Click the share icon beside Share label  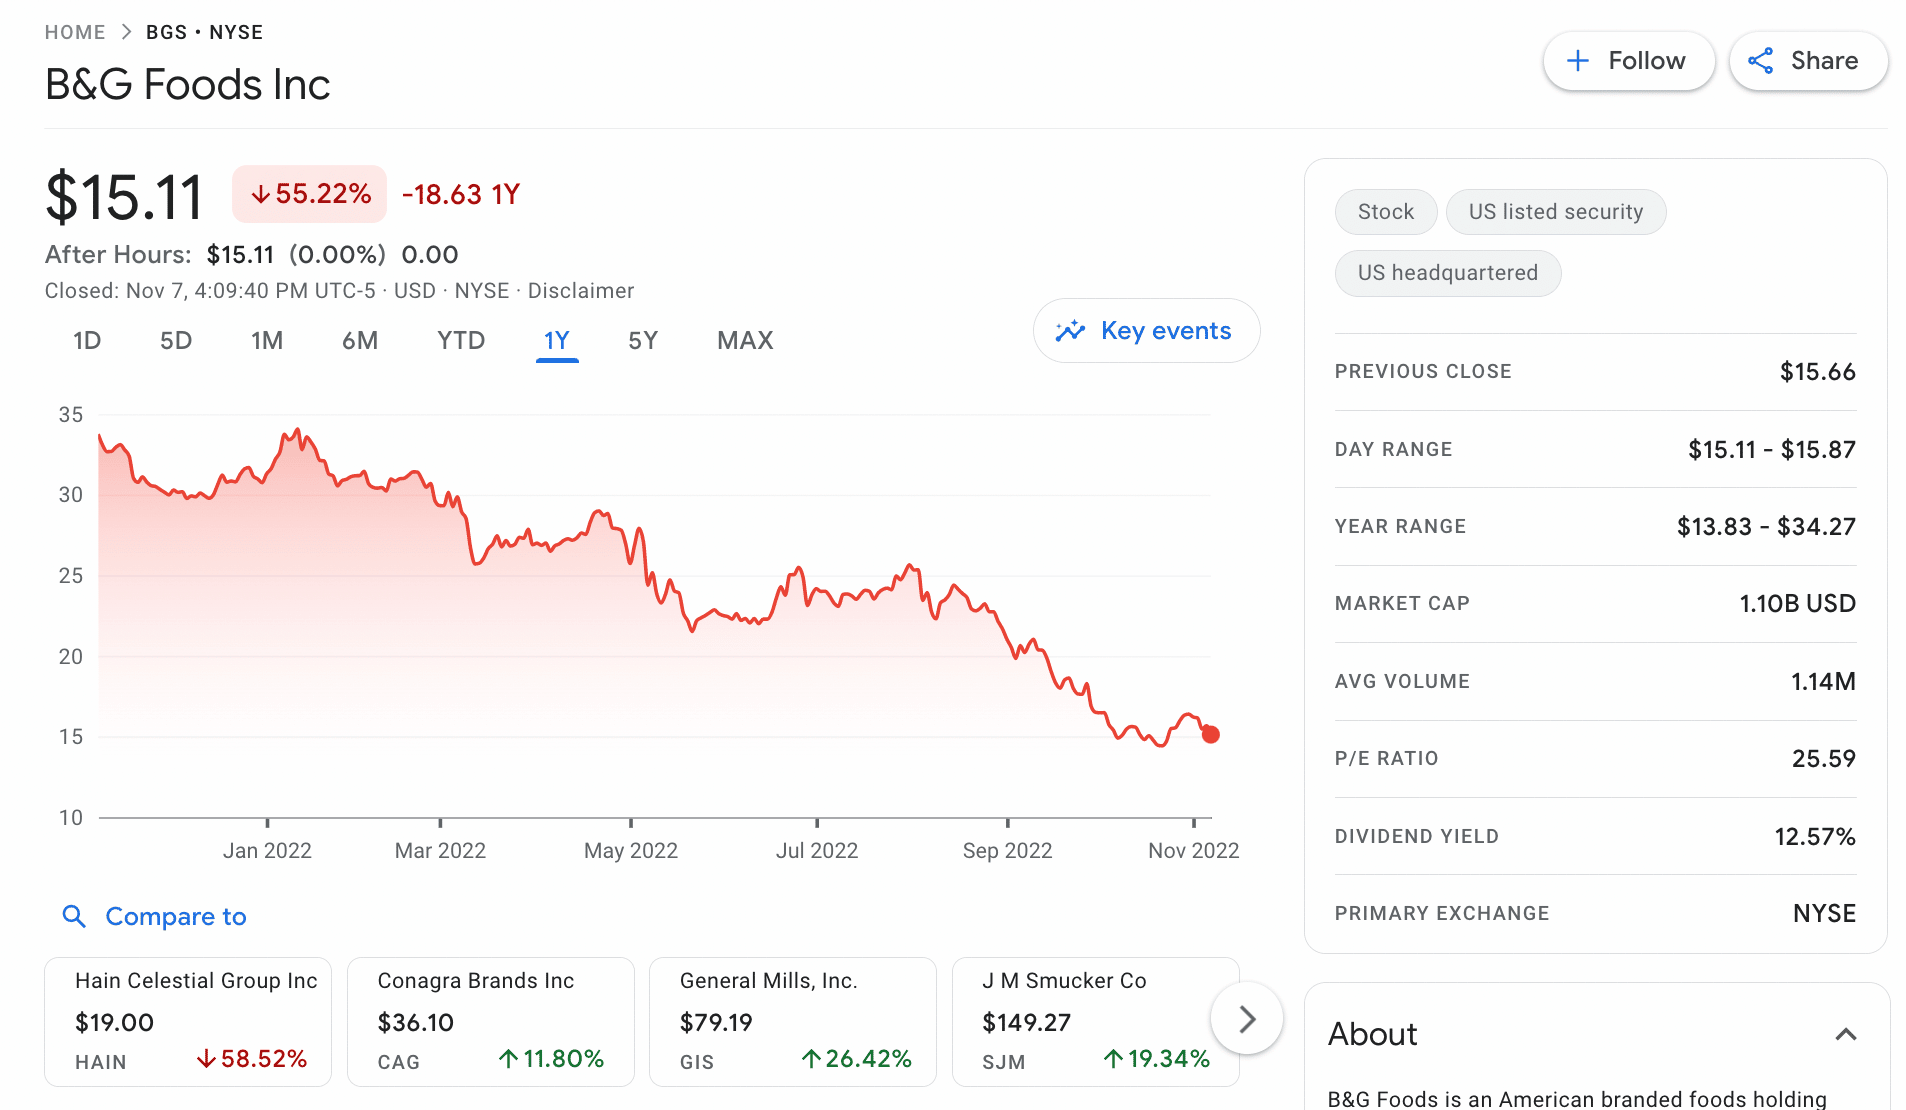tap(1760, 61)
